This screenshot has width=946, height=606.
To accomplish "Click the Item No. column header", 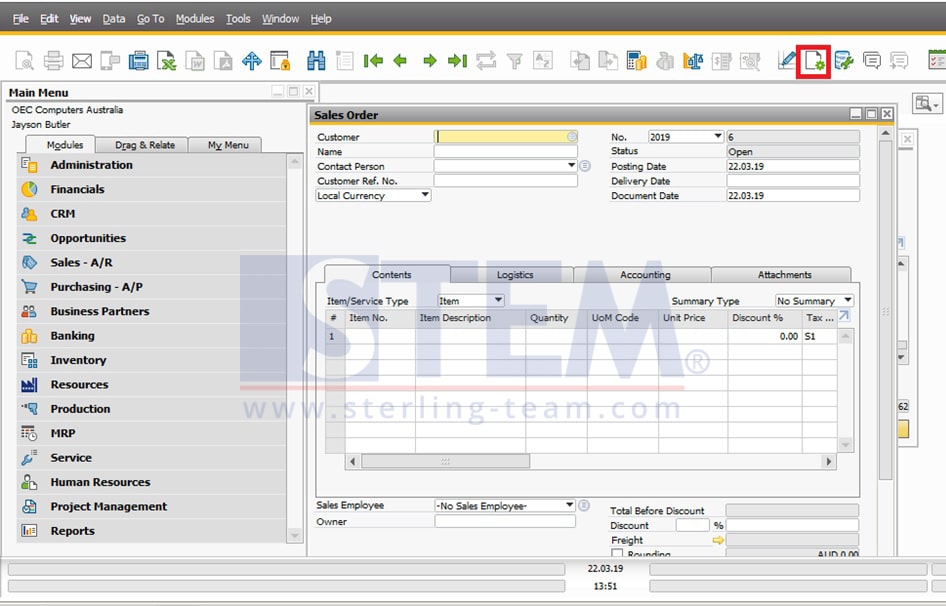I will 369,317.
